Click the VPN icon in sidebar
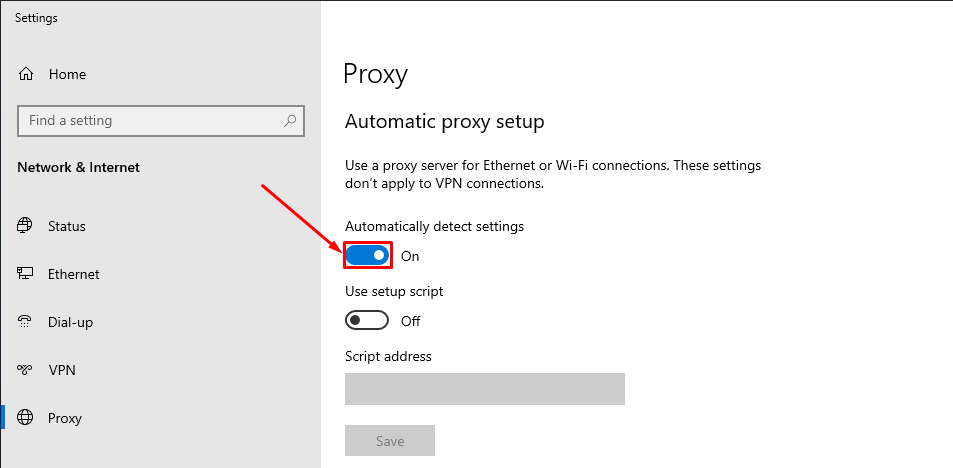Image resolution: width=953 pixels, height=468 pixels. (26, 370)
